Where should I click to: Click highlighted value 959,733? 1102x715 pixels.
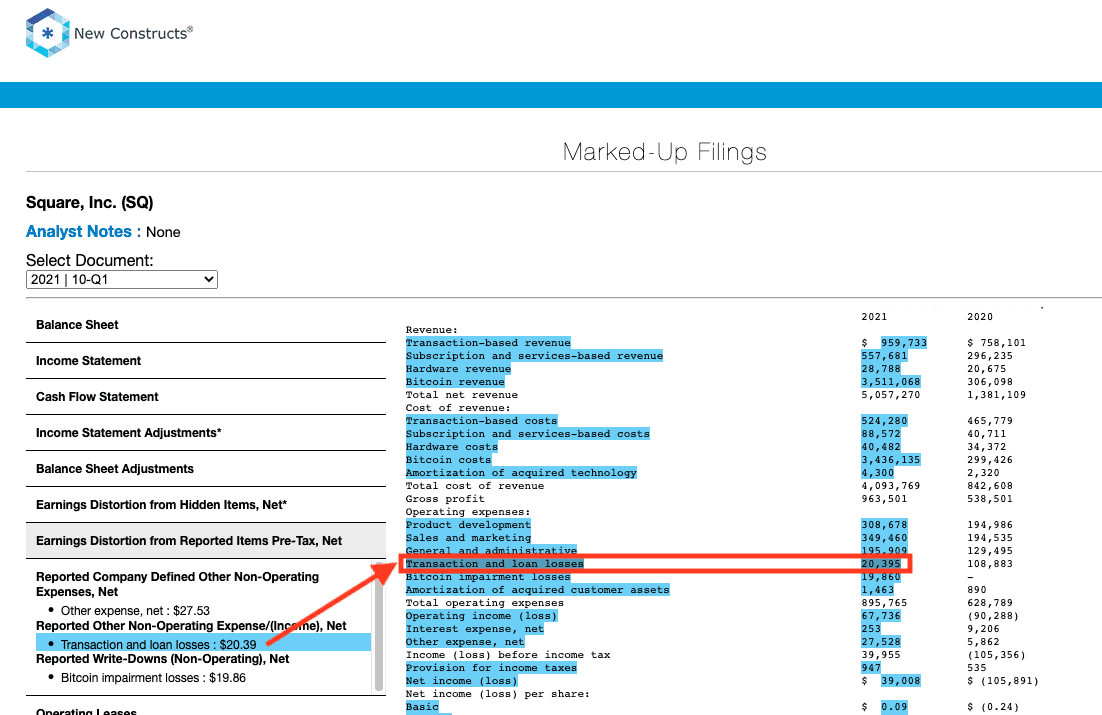[x=904, y=342]
